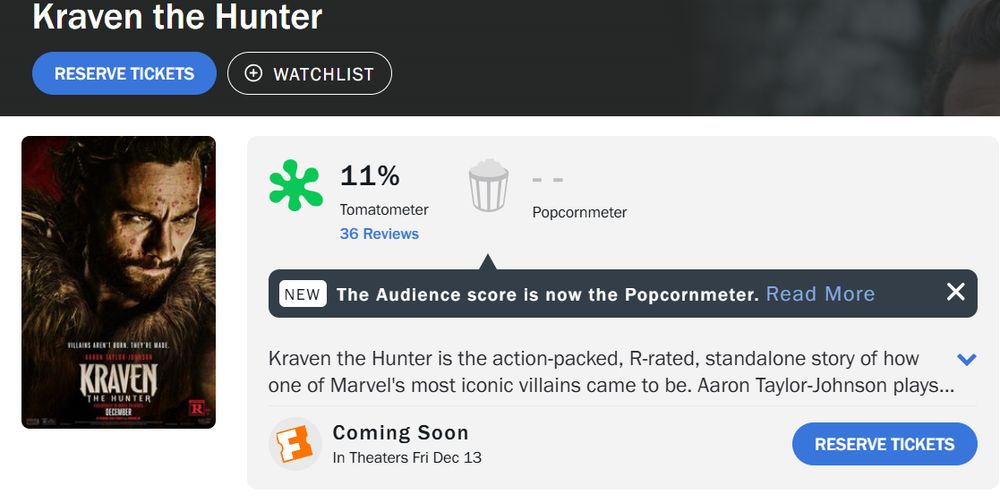This screenshot has height=502, width=1000.
Task: Select the Tomatometer label
Action: [384, 210]
